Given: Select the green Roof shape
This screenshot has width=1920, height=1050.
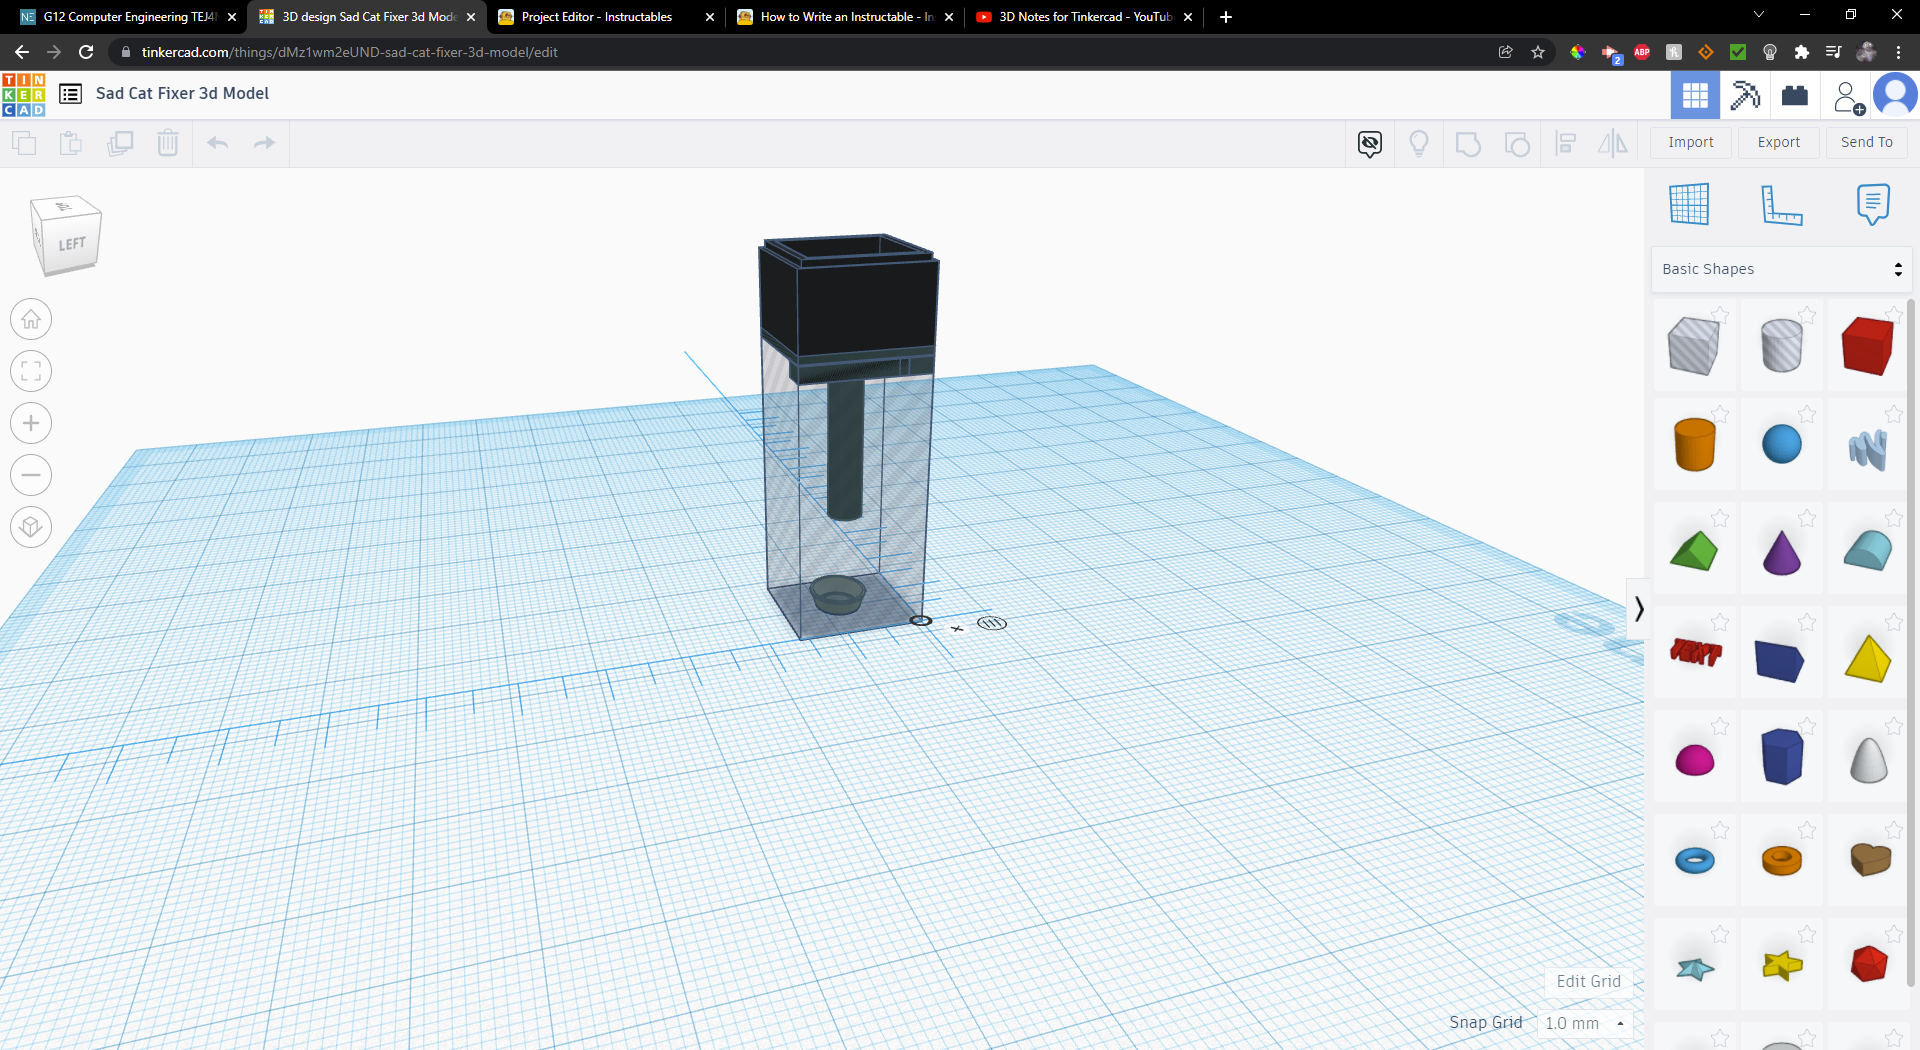Looking at the screenshot, I should 1694,551.
